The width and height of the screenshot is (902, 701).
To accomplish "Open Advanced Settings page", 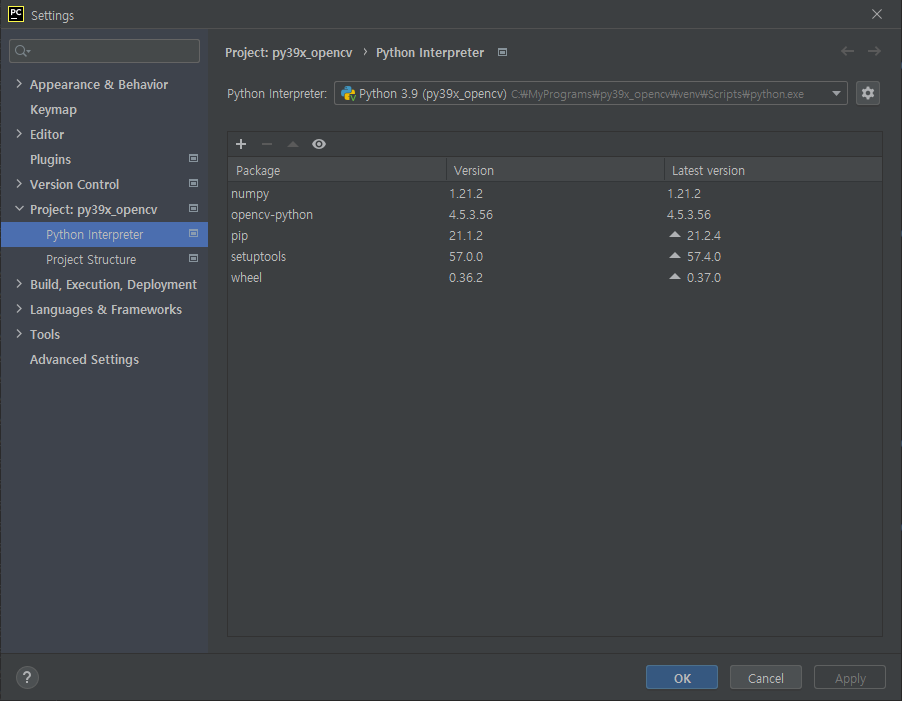I will 84,359.
